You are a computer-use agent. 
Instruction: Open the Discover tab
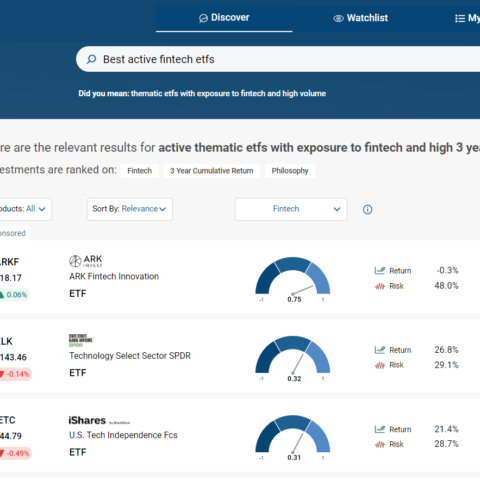click(x=224, y=18)
